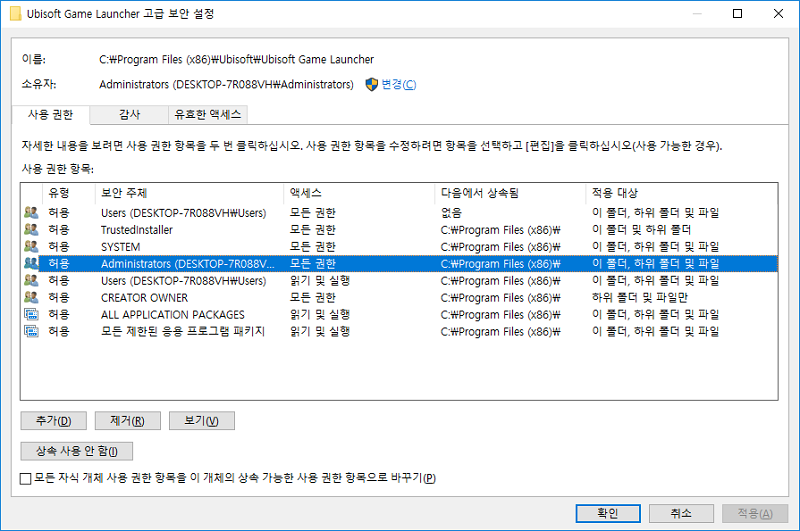Click the folder path C:\Program Files (x86)\Ubisoft\Ubisoft Game Launcher
The image size is (800, 531).
pyautogui.click(x=236, y=60)
